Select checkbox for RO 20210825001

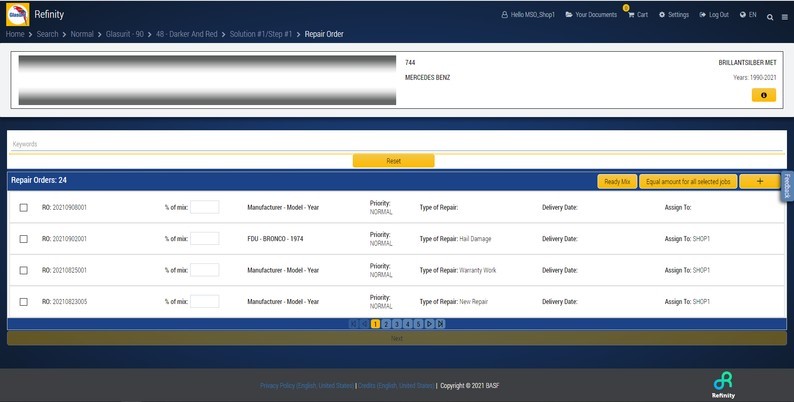[x=24, y=270]
